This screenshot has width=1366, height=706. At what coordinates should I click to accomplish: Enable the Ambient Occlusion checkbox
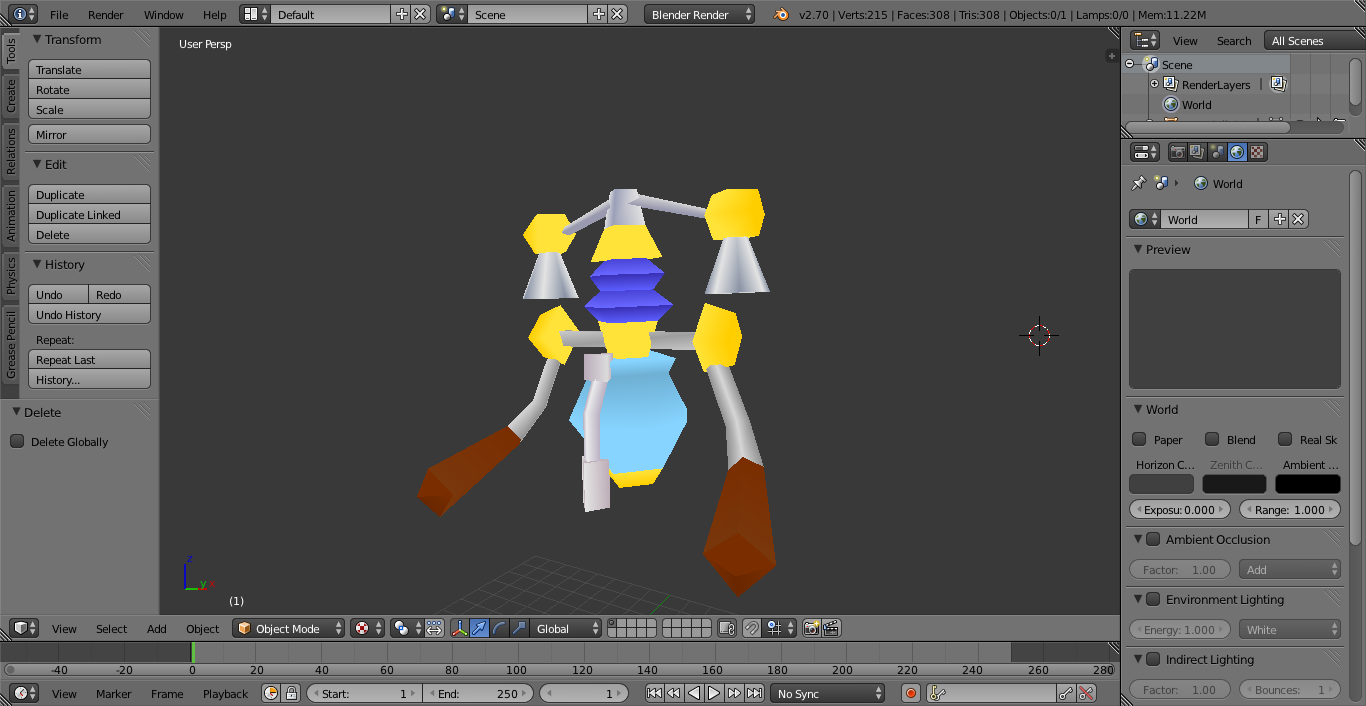(x=1153, y=540)
